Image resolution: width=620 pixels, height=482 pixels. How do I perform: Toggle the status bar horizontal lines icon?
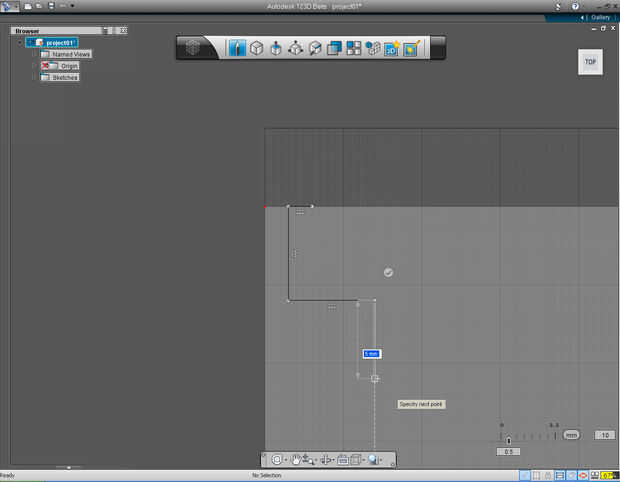(560, 475)
